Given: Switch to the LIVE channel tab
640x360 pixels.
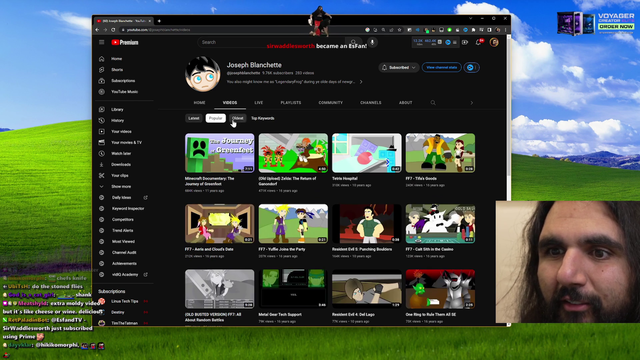Looking at the screenshot, I should [x=259, y=103].
